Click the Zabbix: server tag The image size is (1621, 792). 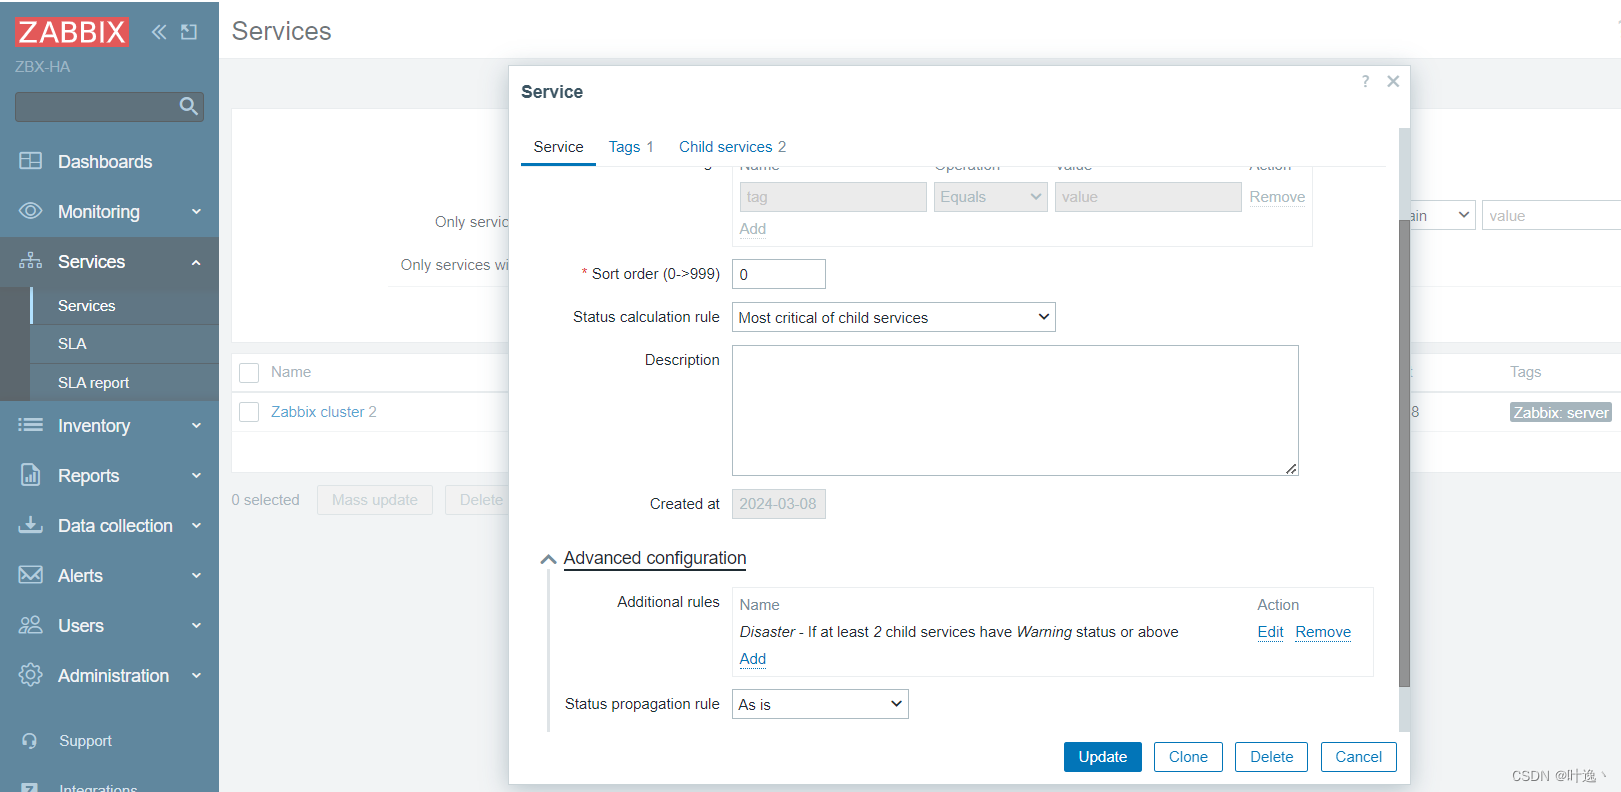[1560, 413]
